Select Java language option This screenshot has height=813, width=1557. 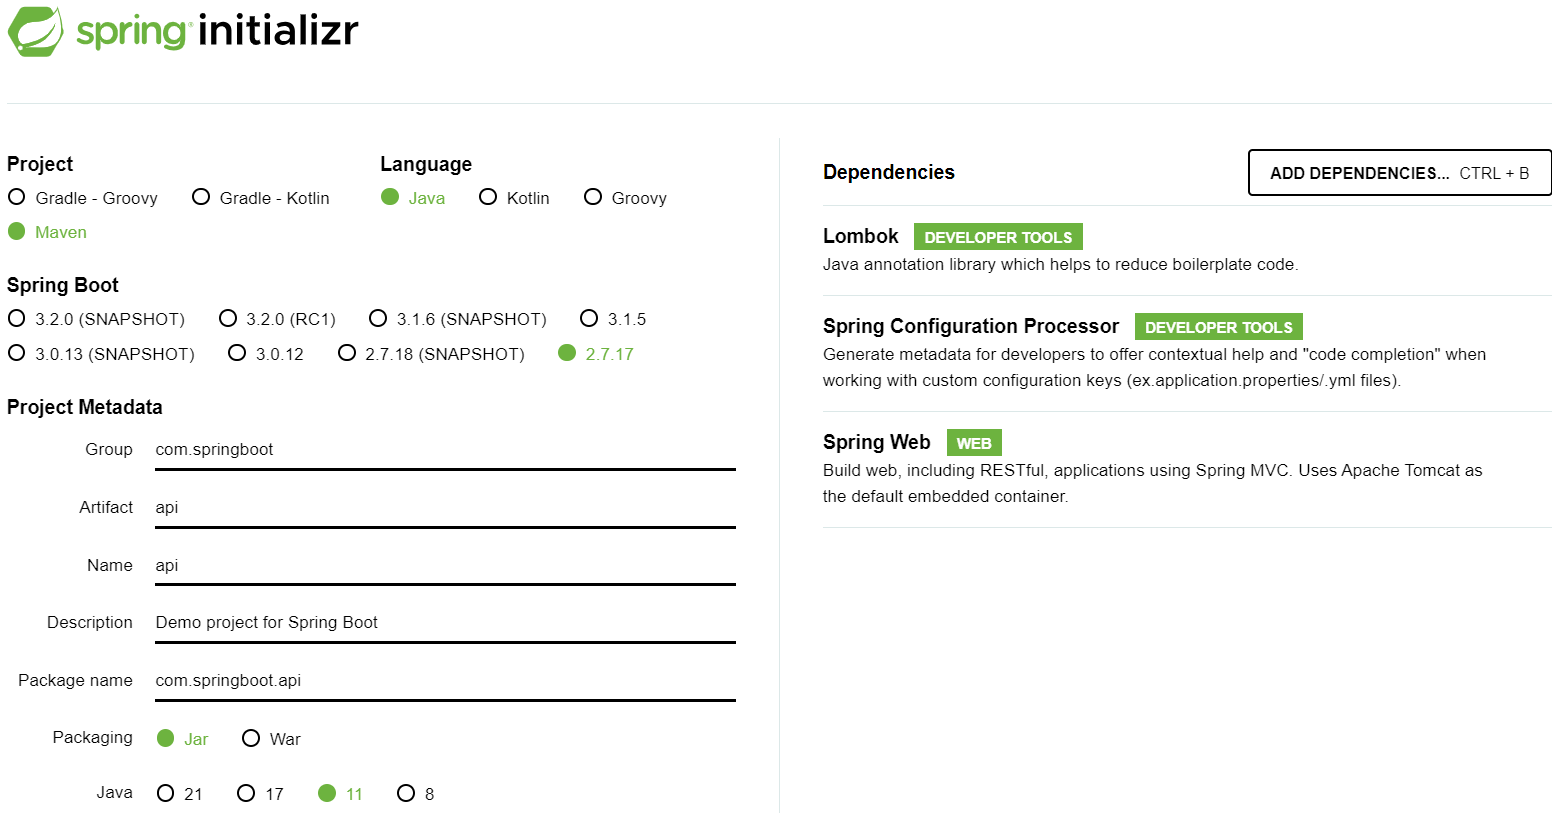[x=413, y=198]
